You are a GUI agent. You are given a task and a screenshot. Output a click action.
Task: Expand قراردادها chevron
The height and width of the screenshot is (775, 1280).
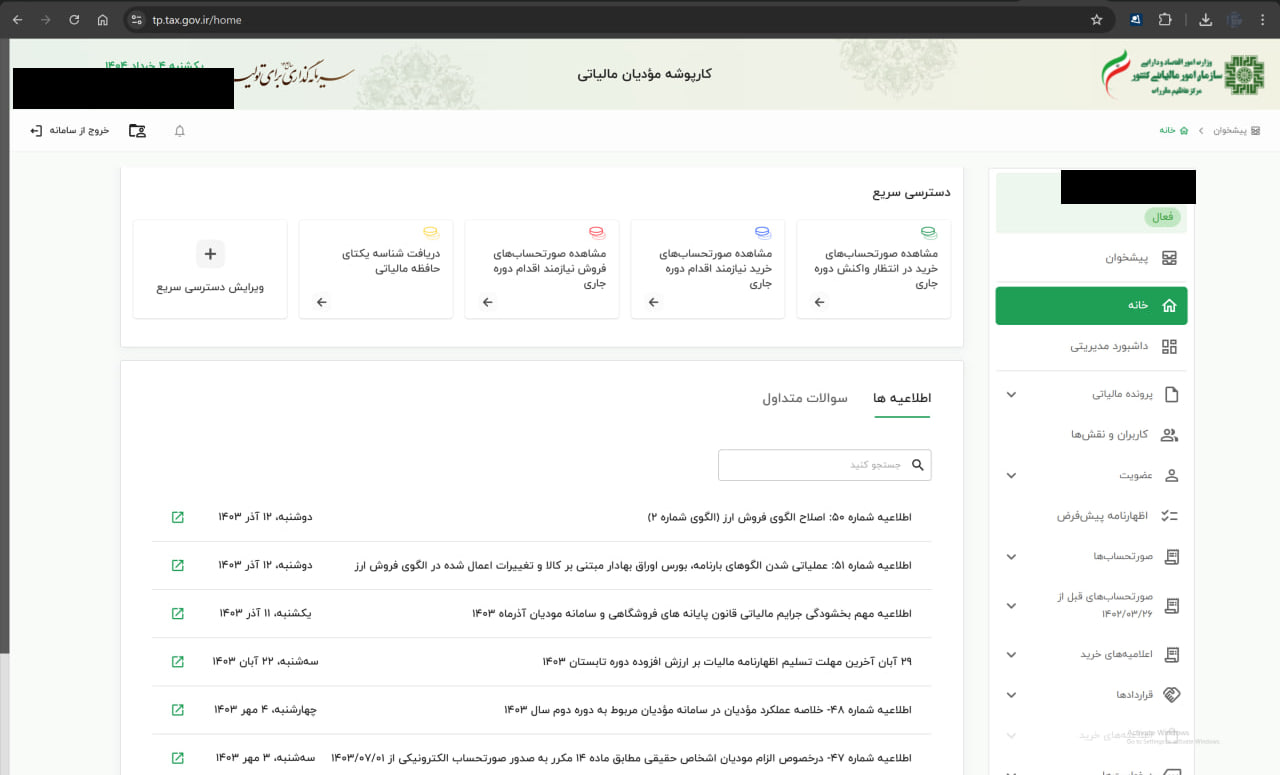[1011, 695]
